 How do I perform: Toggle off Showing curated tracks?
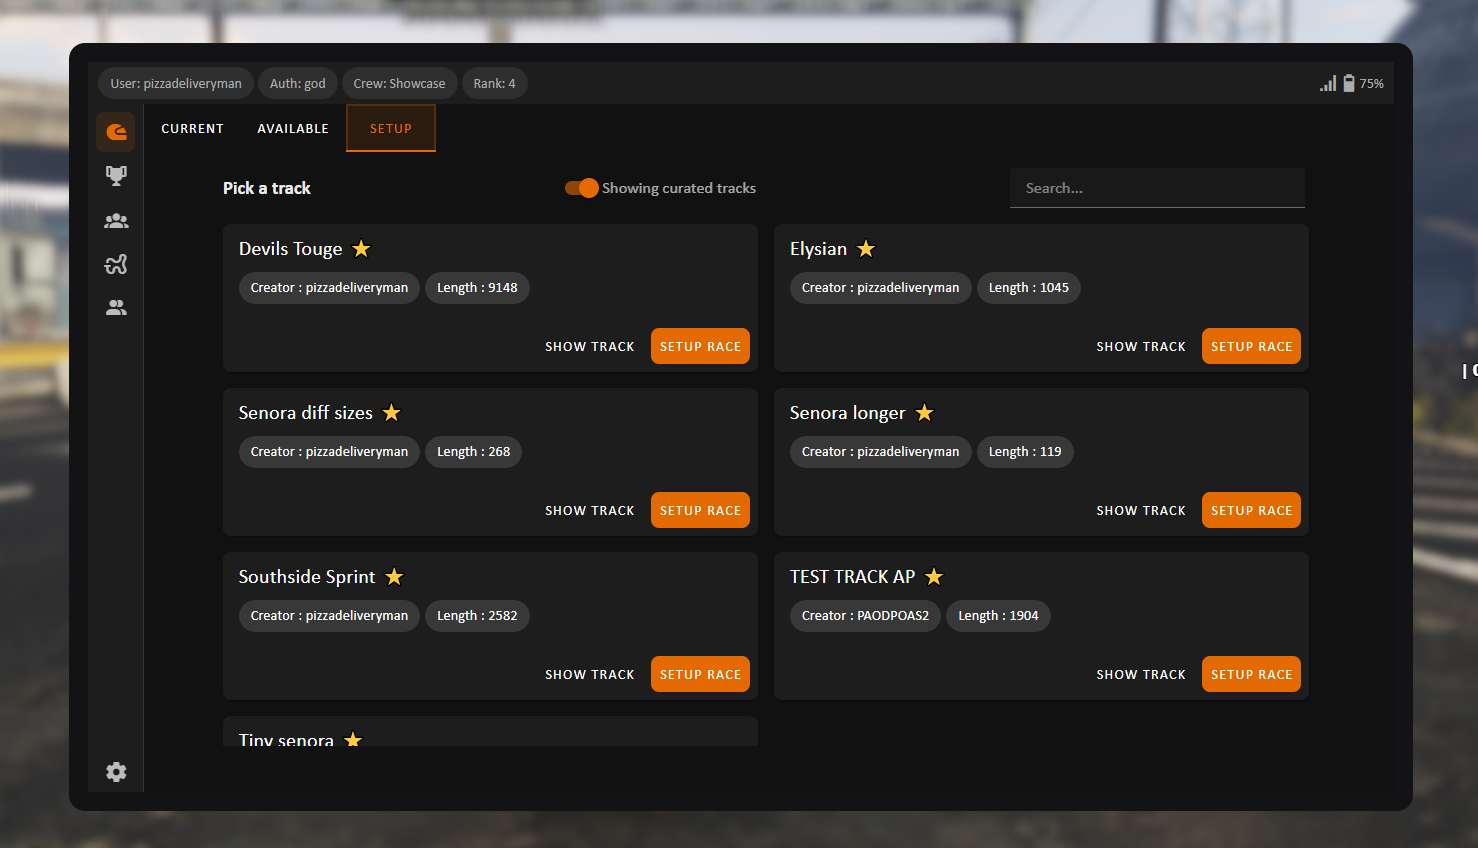click(581, 187)
